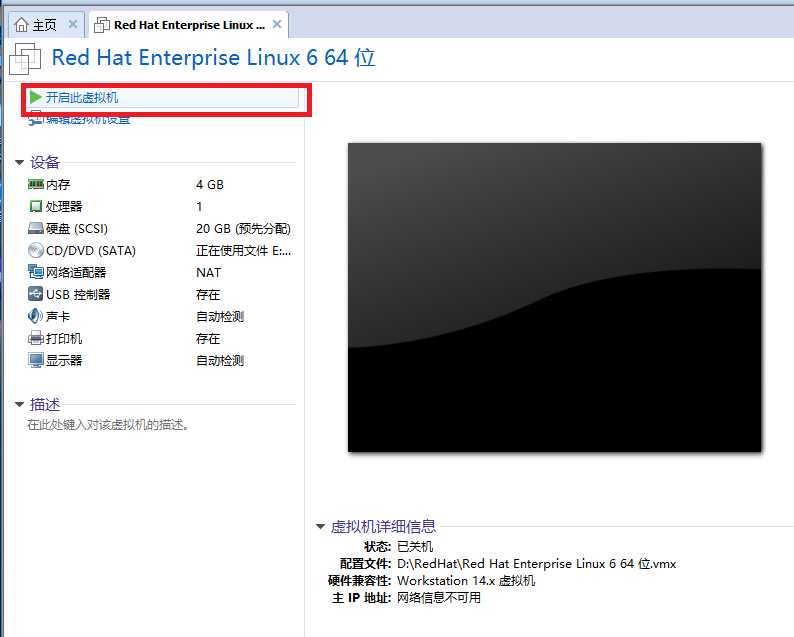Click the speaker icon for 声卡
794x637 pixels.
point(35,316)
